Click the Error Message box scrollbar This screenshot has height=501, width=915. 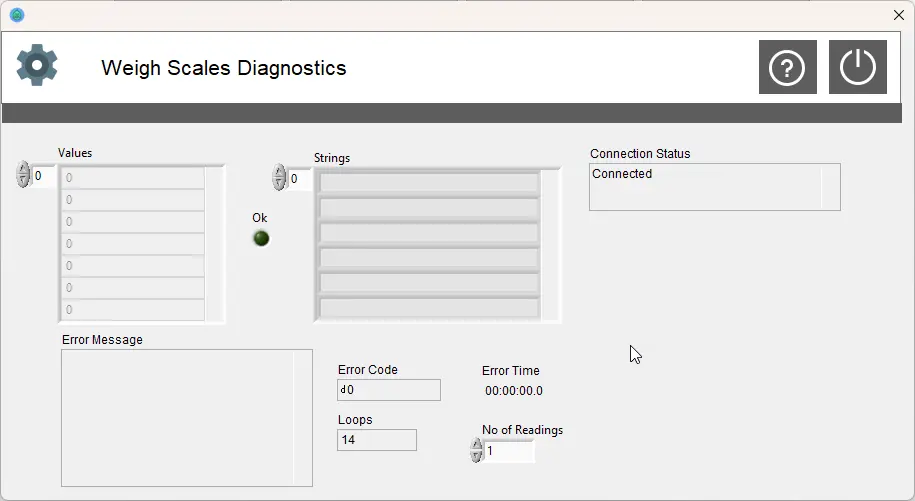point(303,418)
